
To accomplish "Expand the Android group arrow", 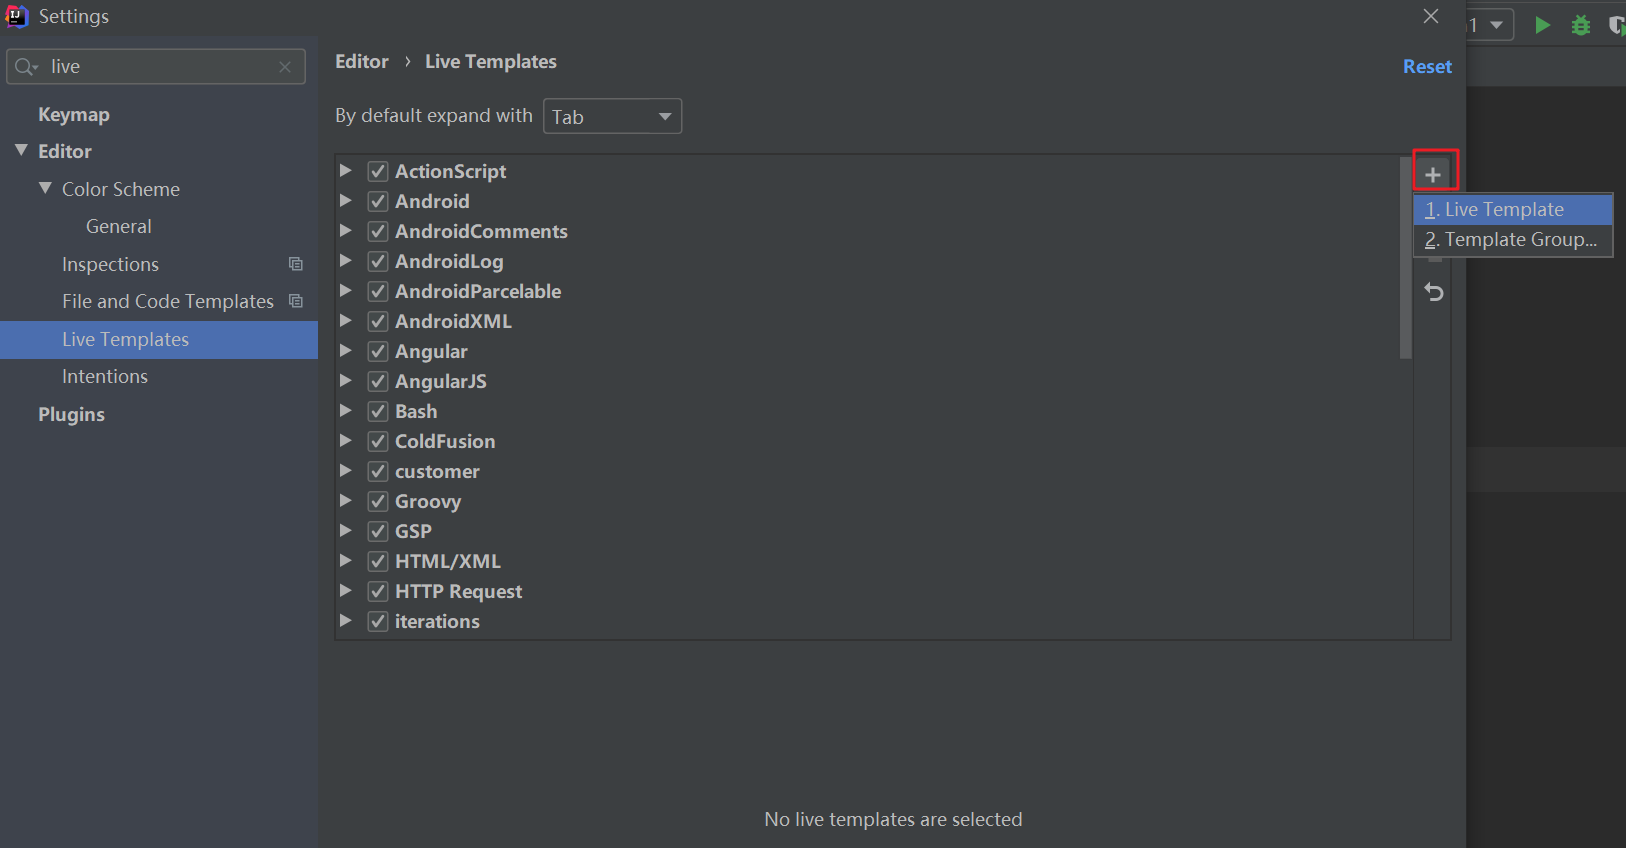I will (345, 200).
